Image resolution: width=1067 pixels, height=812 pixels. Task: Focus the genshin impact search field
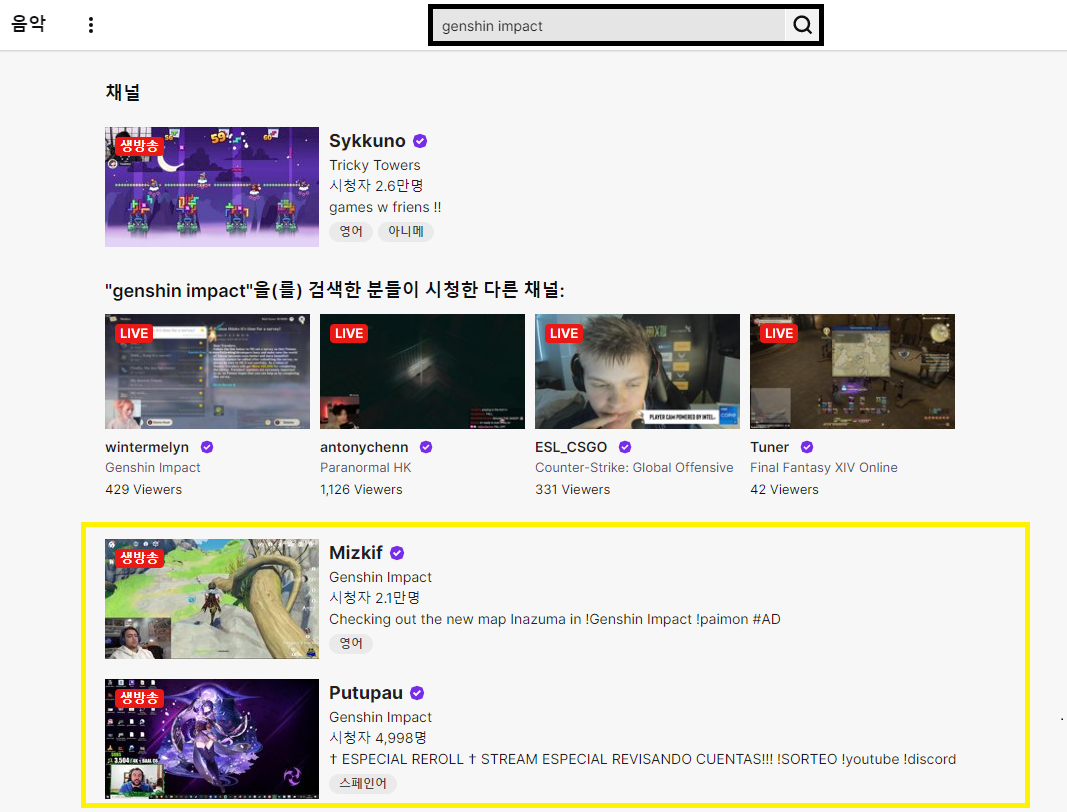pyautogui.click(x=609, y=26)
